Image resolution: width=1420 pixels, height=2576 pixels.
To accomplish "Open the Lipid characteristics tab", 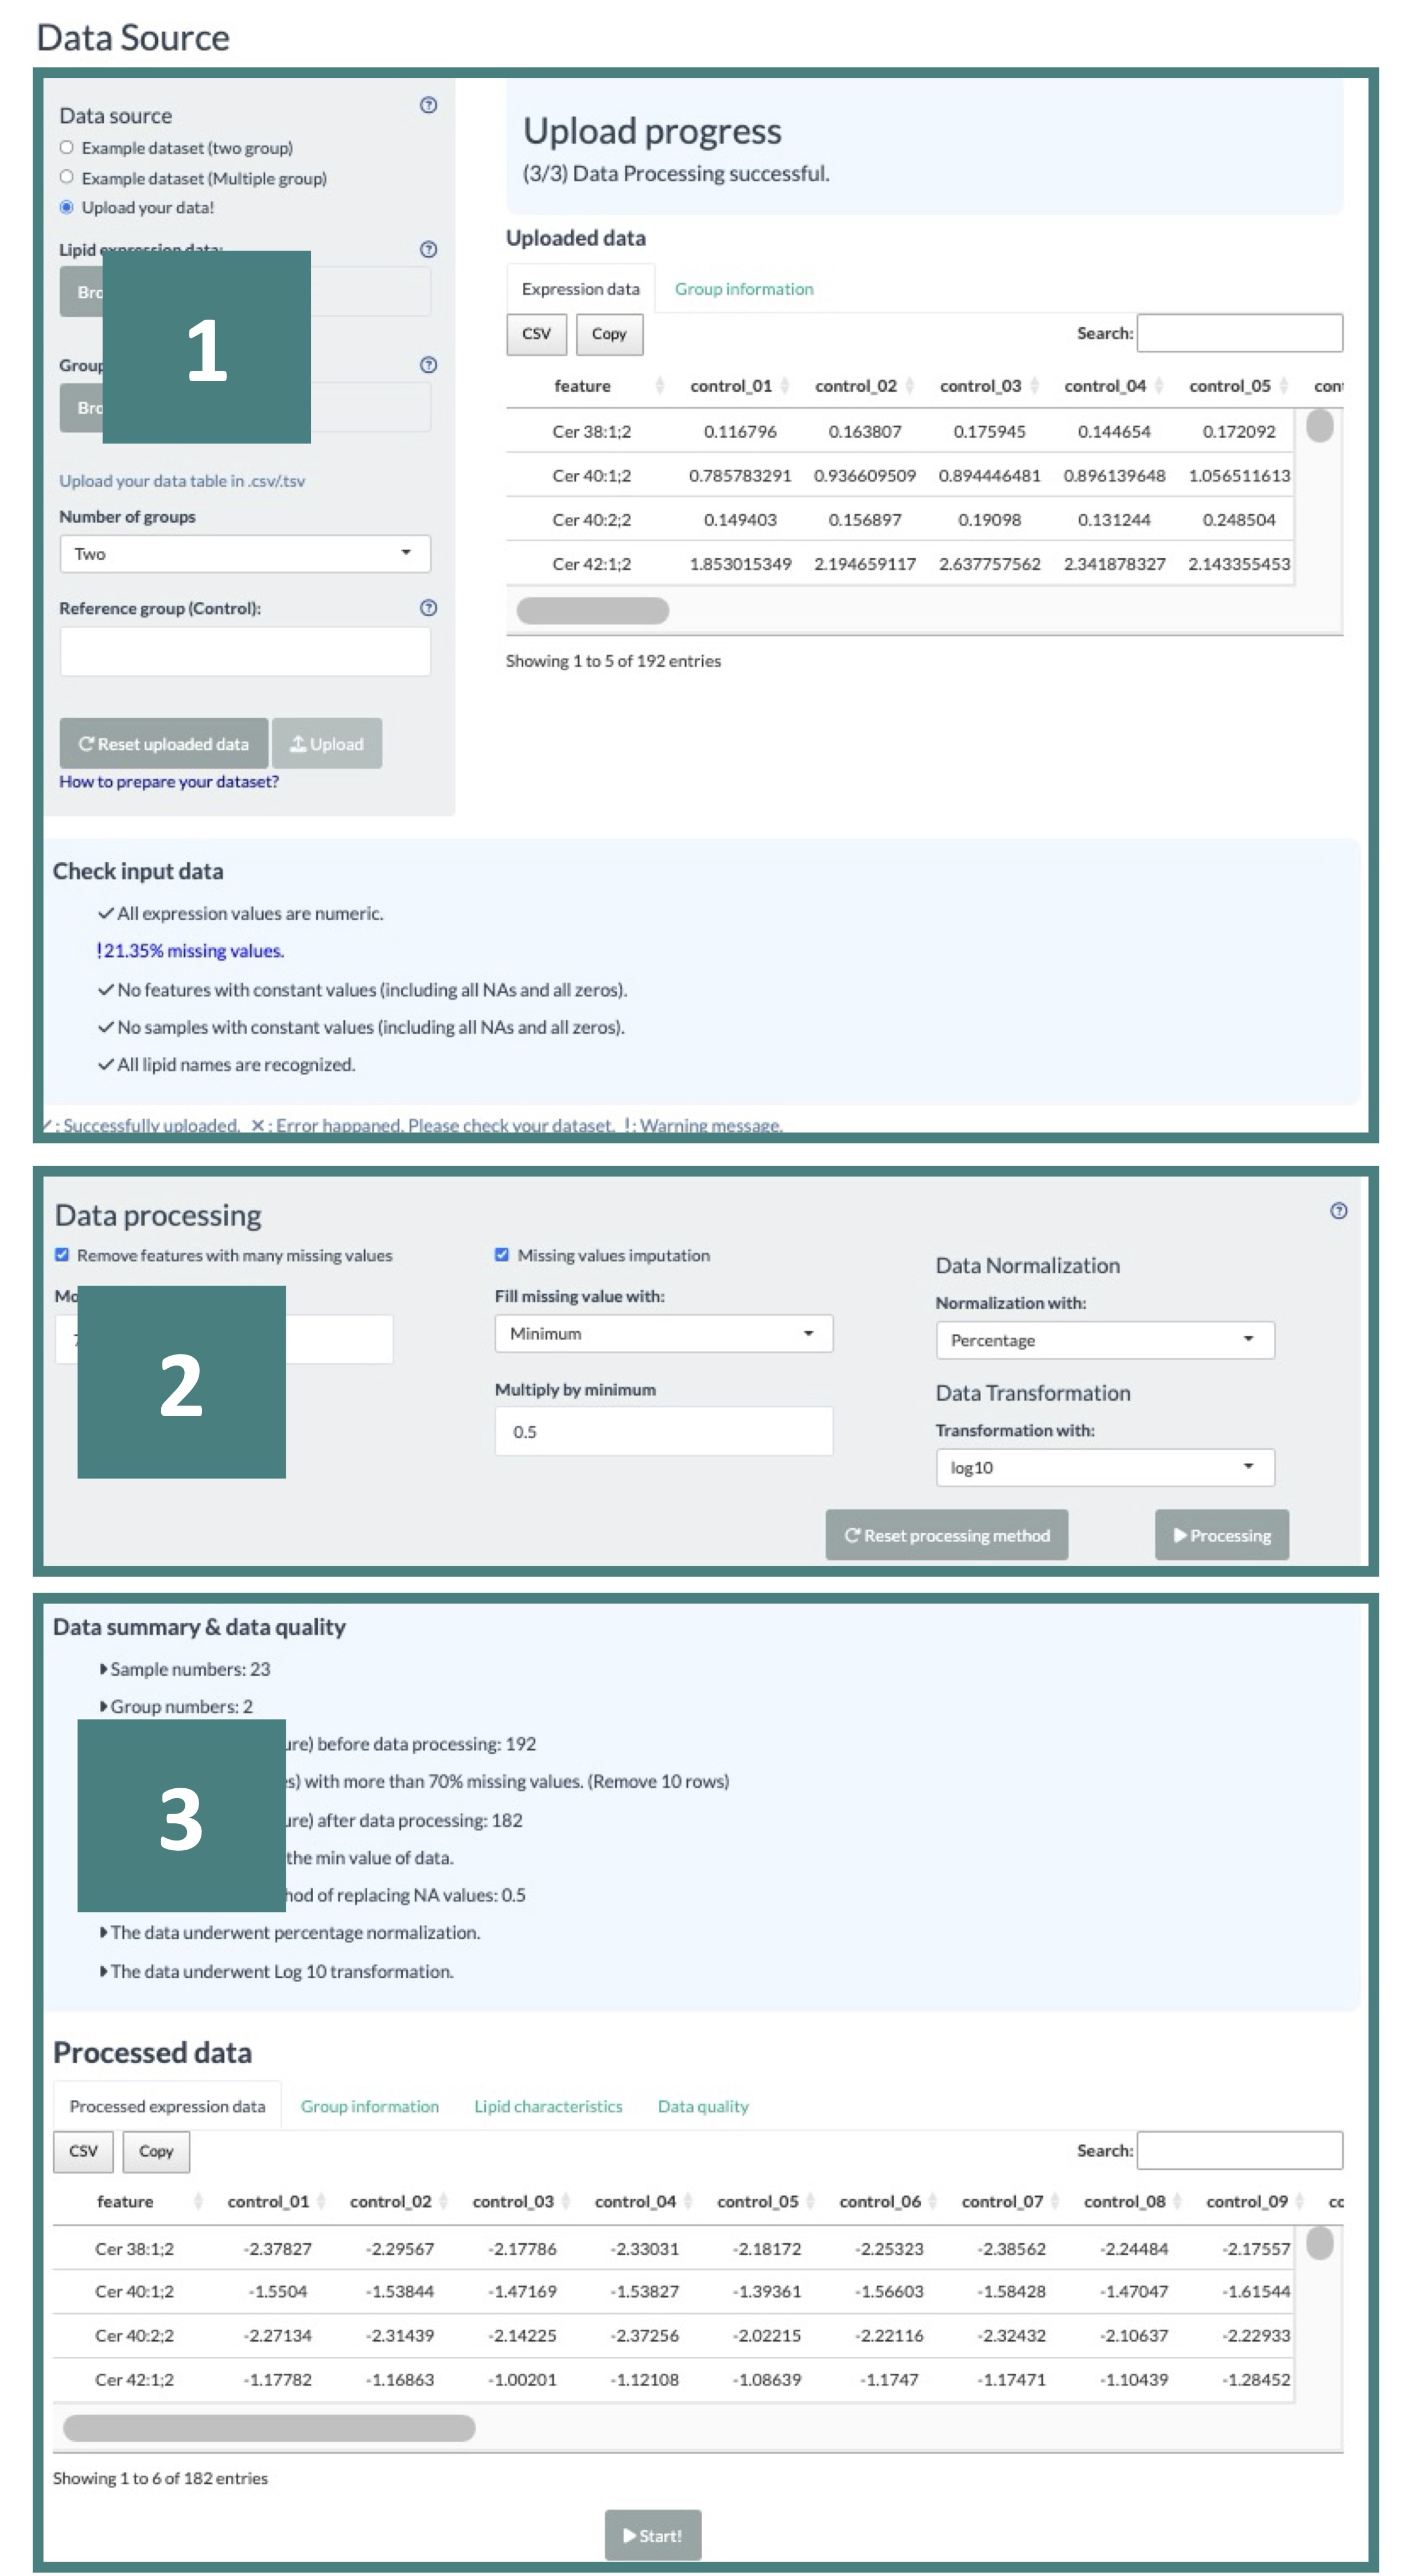I will (x=547, y=2106).
